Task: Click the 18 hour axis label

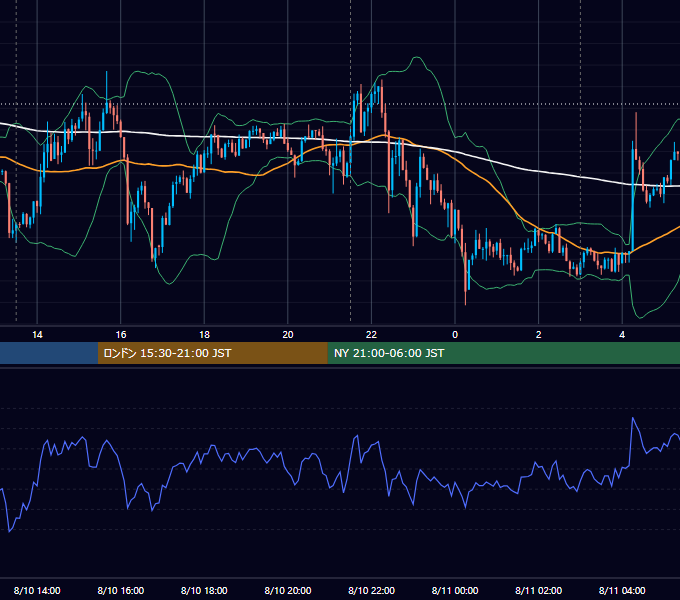Action: click(x=204, y=335)
